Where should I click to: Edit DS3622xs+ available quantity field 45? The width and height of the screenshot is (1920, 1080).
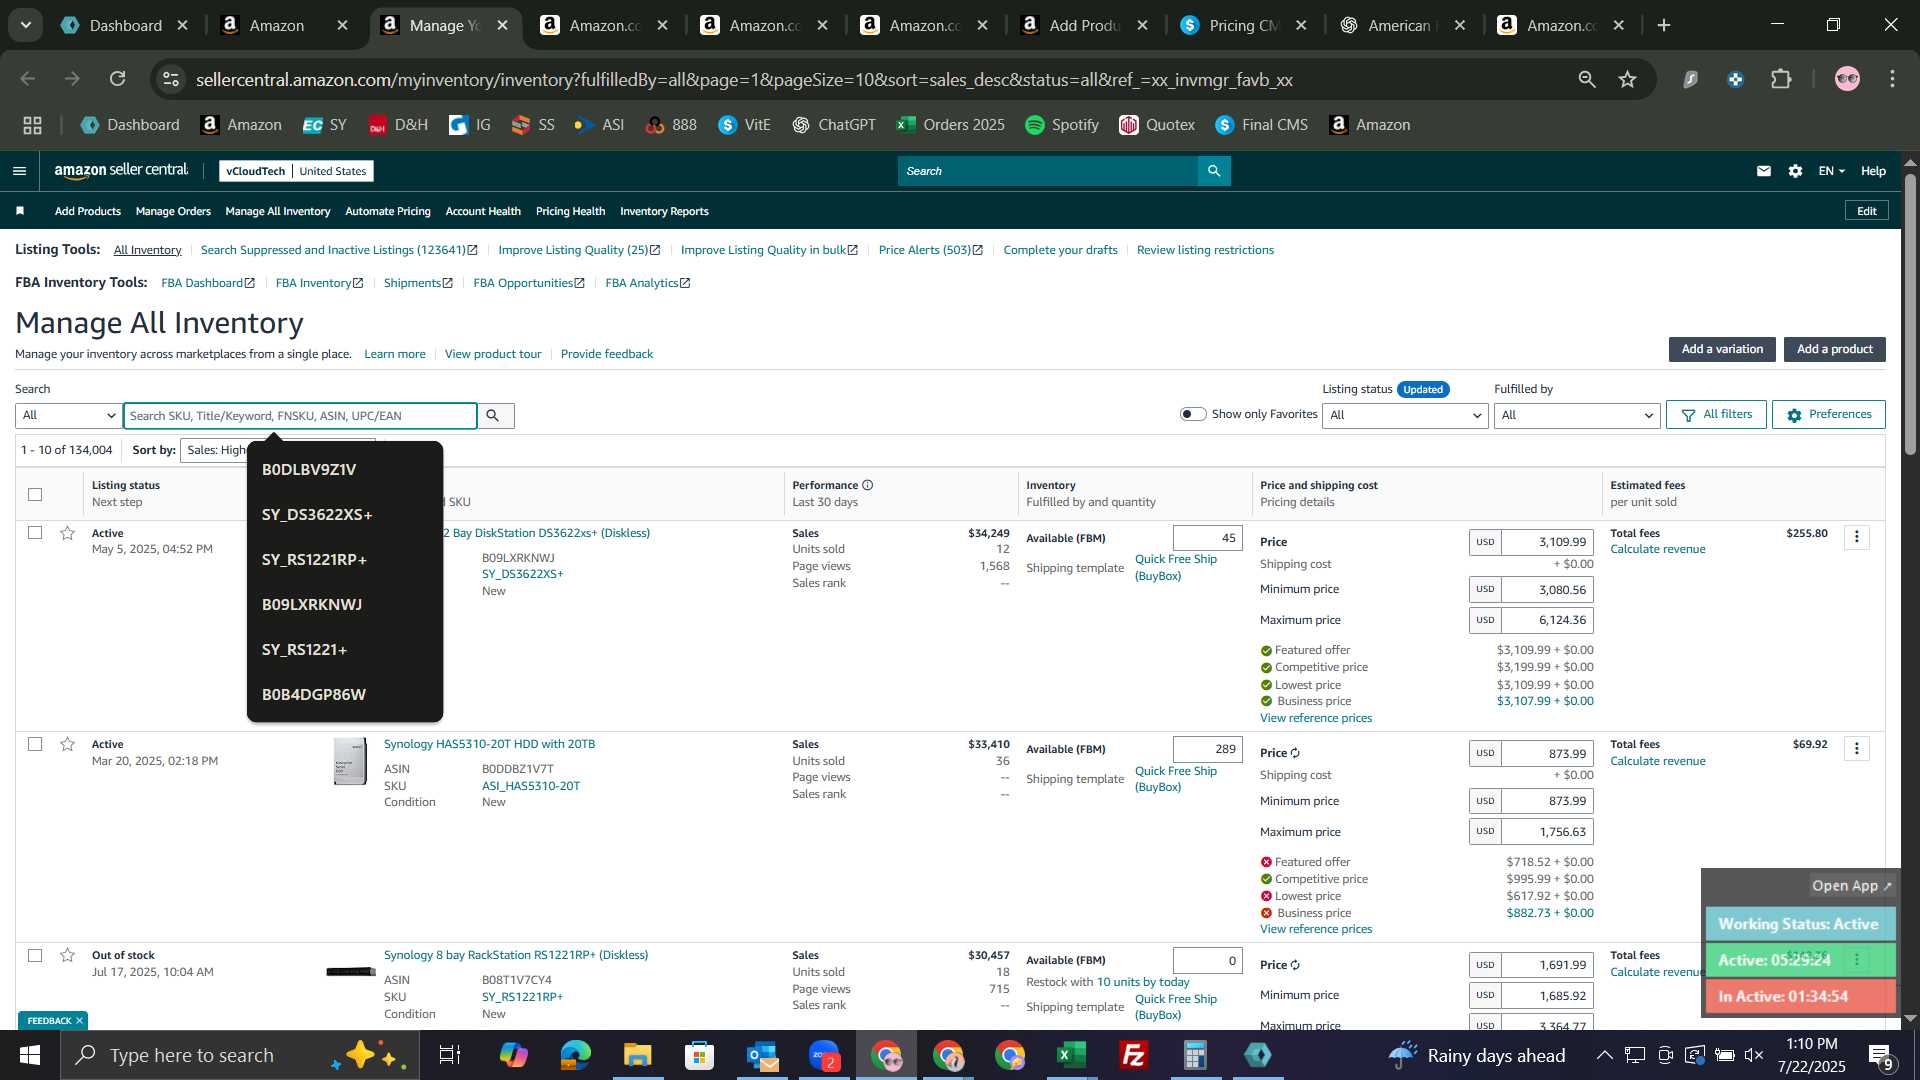click(1207, 538)
